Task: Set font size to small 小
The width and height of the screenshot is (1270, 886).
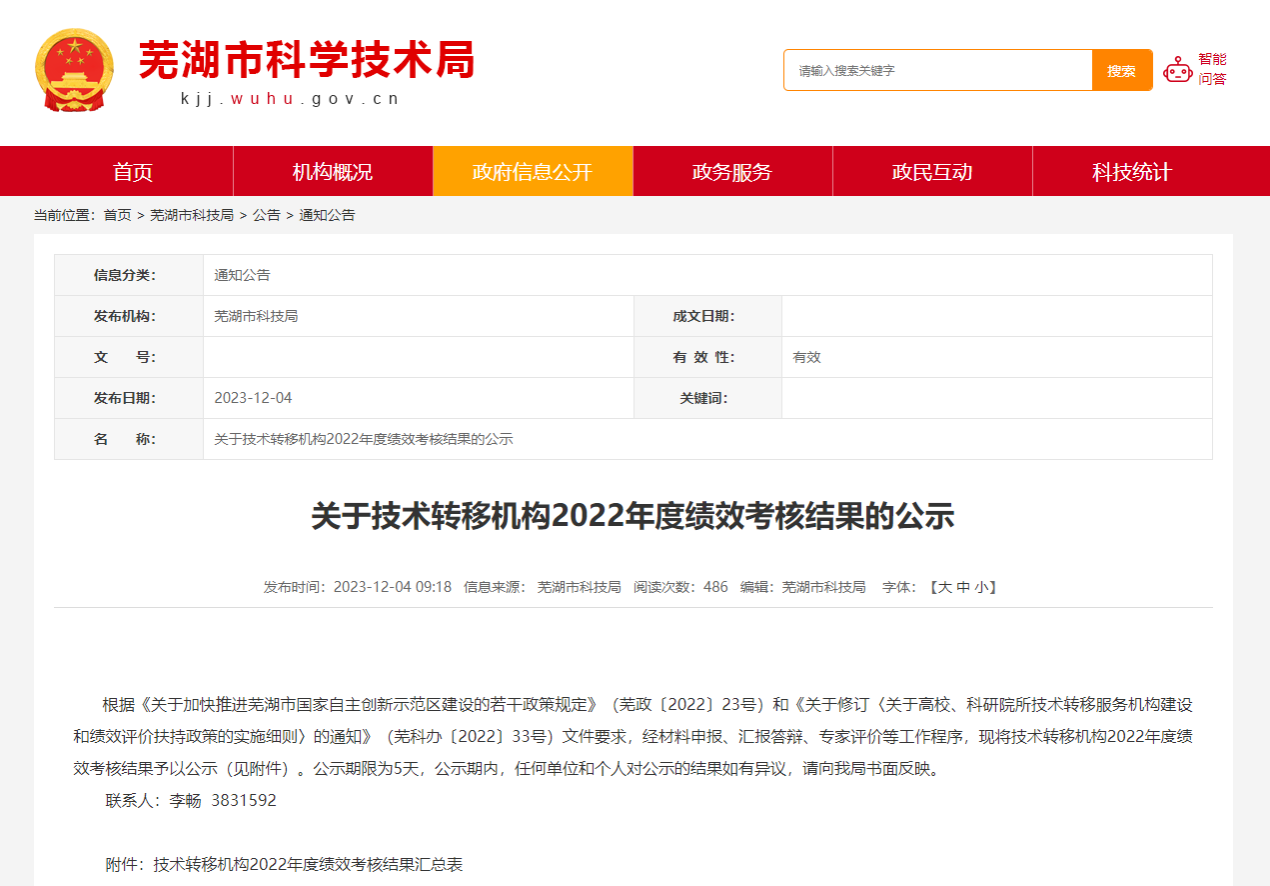Action: pos(981,587)
